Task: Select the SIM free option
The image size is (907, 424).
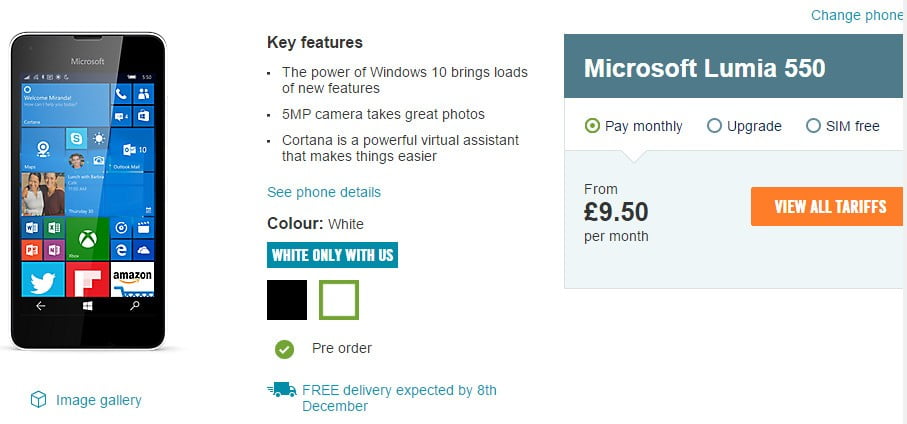Action: [x=813, y=126]
